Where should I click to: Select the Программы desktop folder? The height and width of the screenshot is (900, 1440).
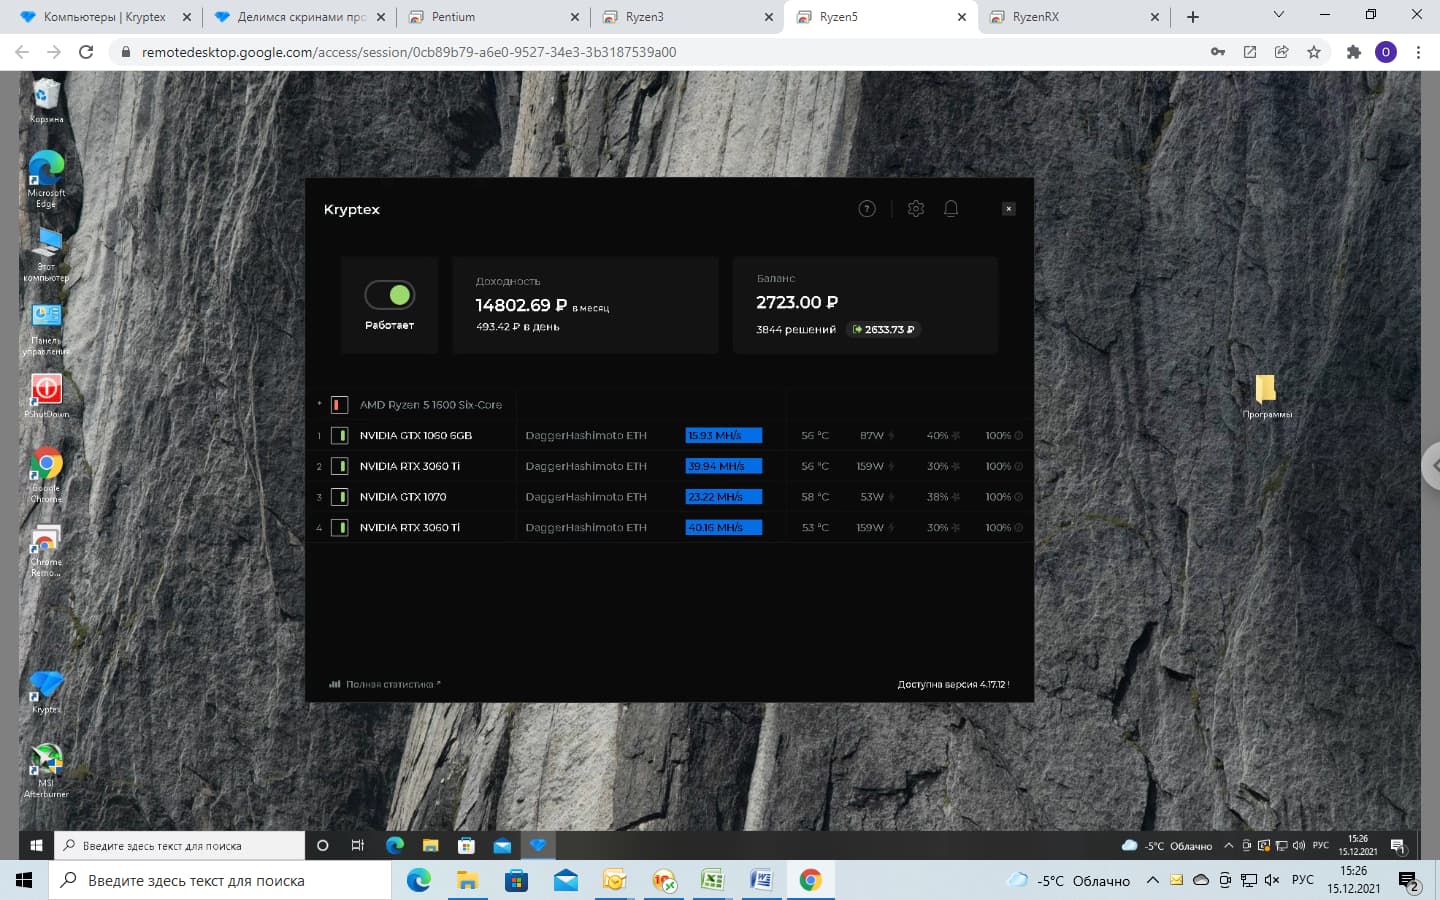pyautogui.click(x=1266, y=396)
